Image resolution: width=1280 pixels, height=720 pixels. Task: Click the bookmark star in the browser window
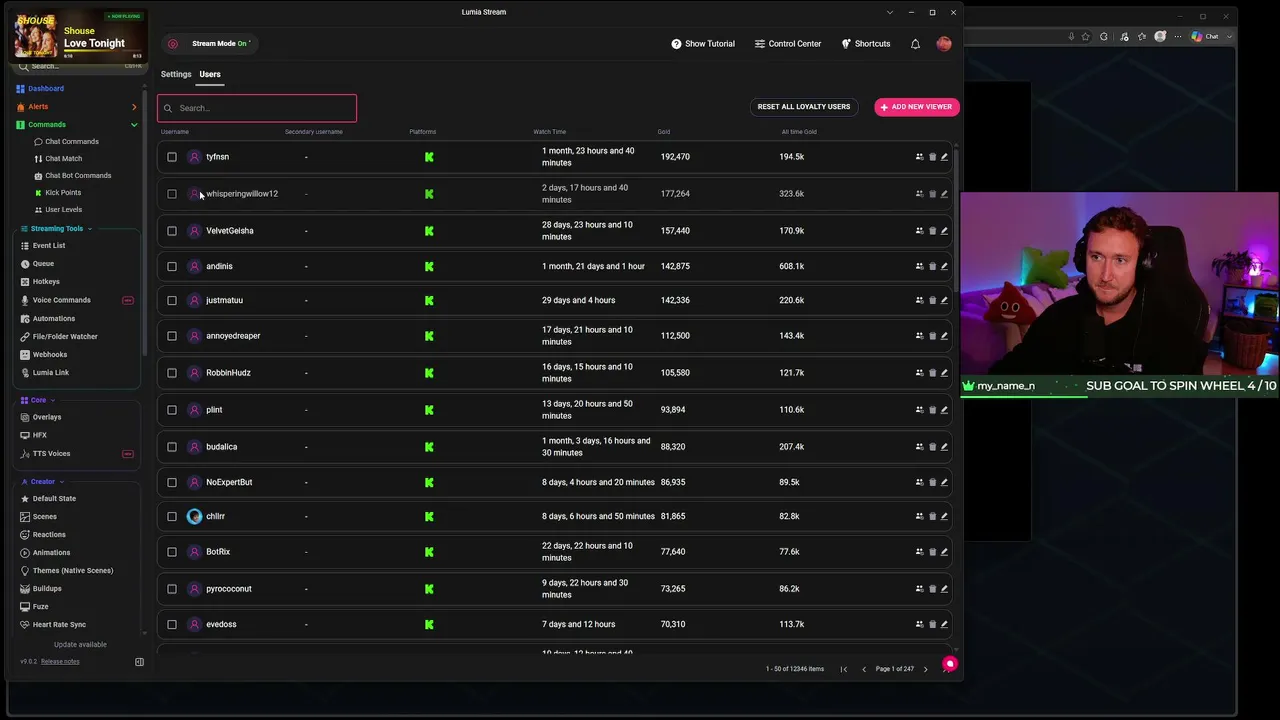[x=1085, y=37]
